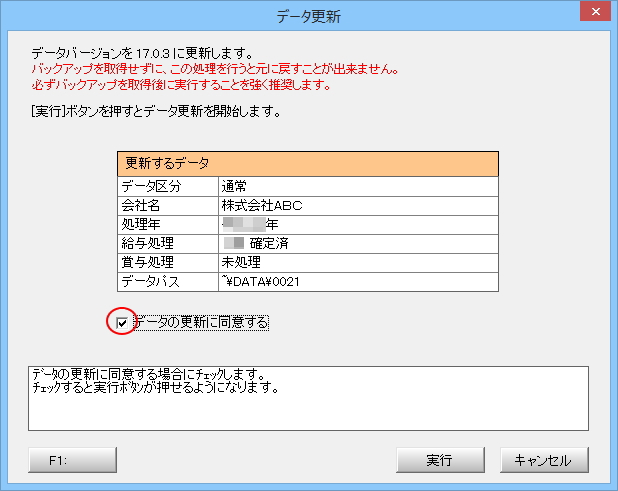Click the help description text box
Image resolution: width=618 pixels, height=491 pixels.
tap(308, 398)
